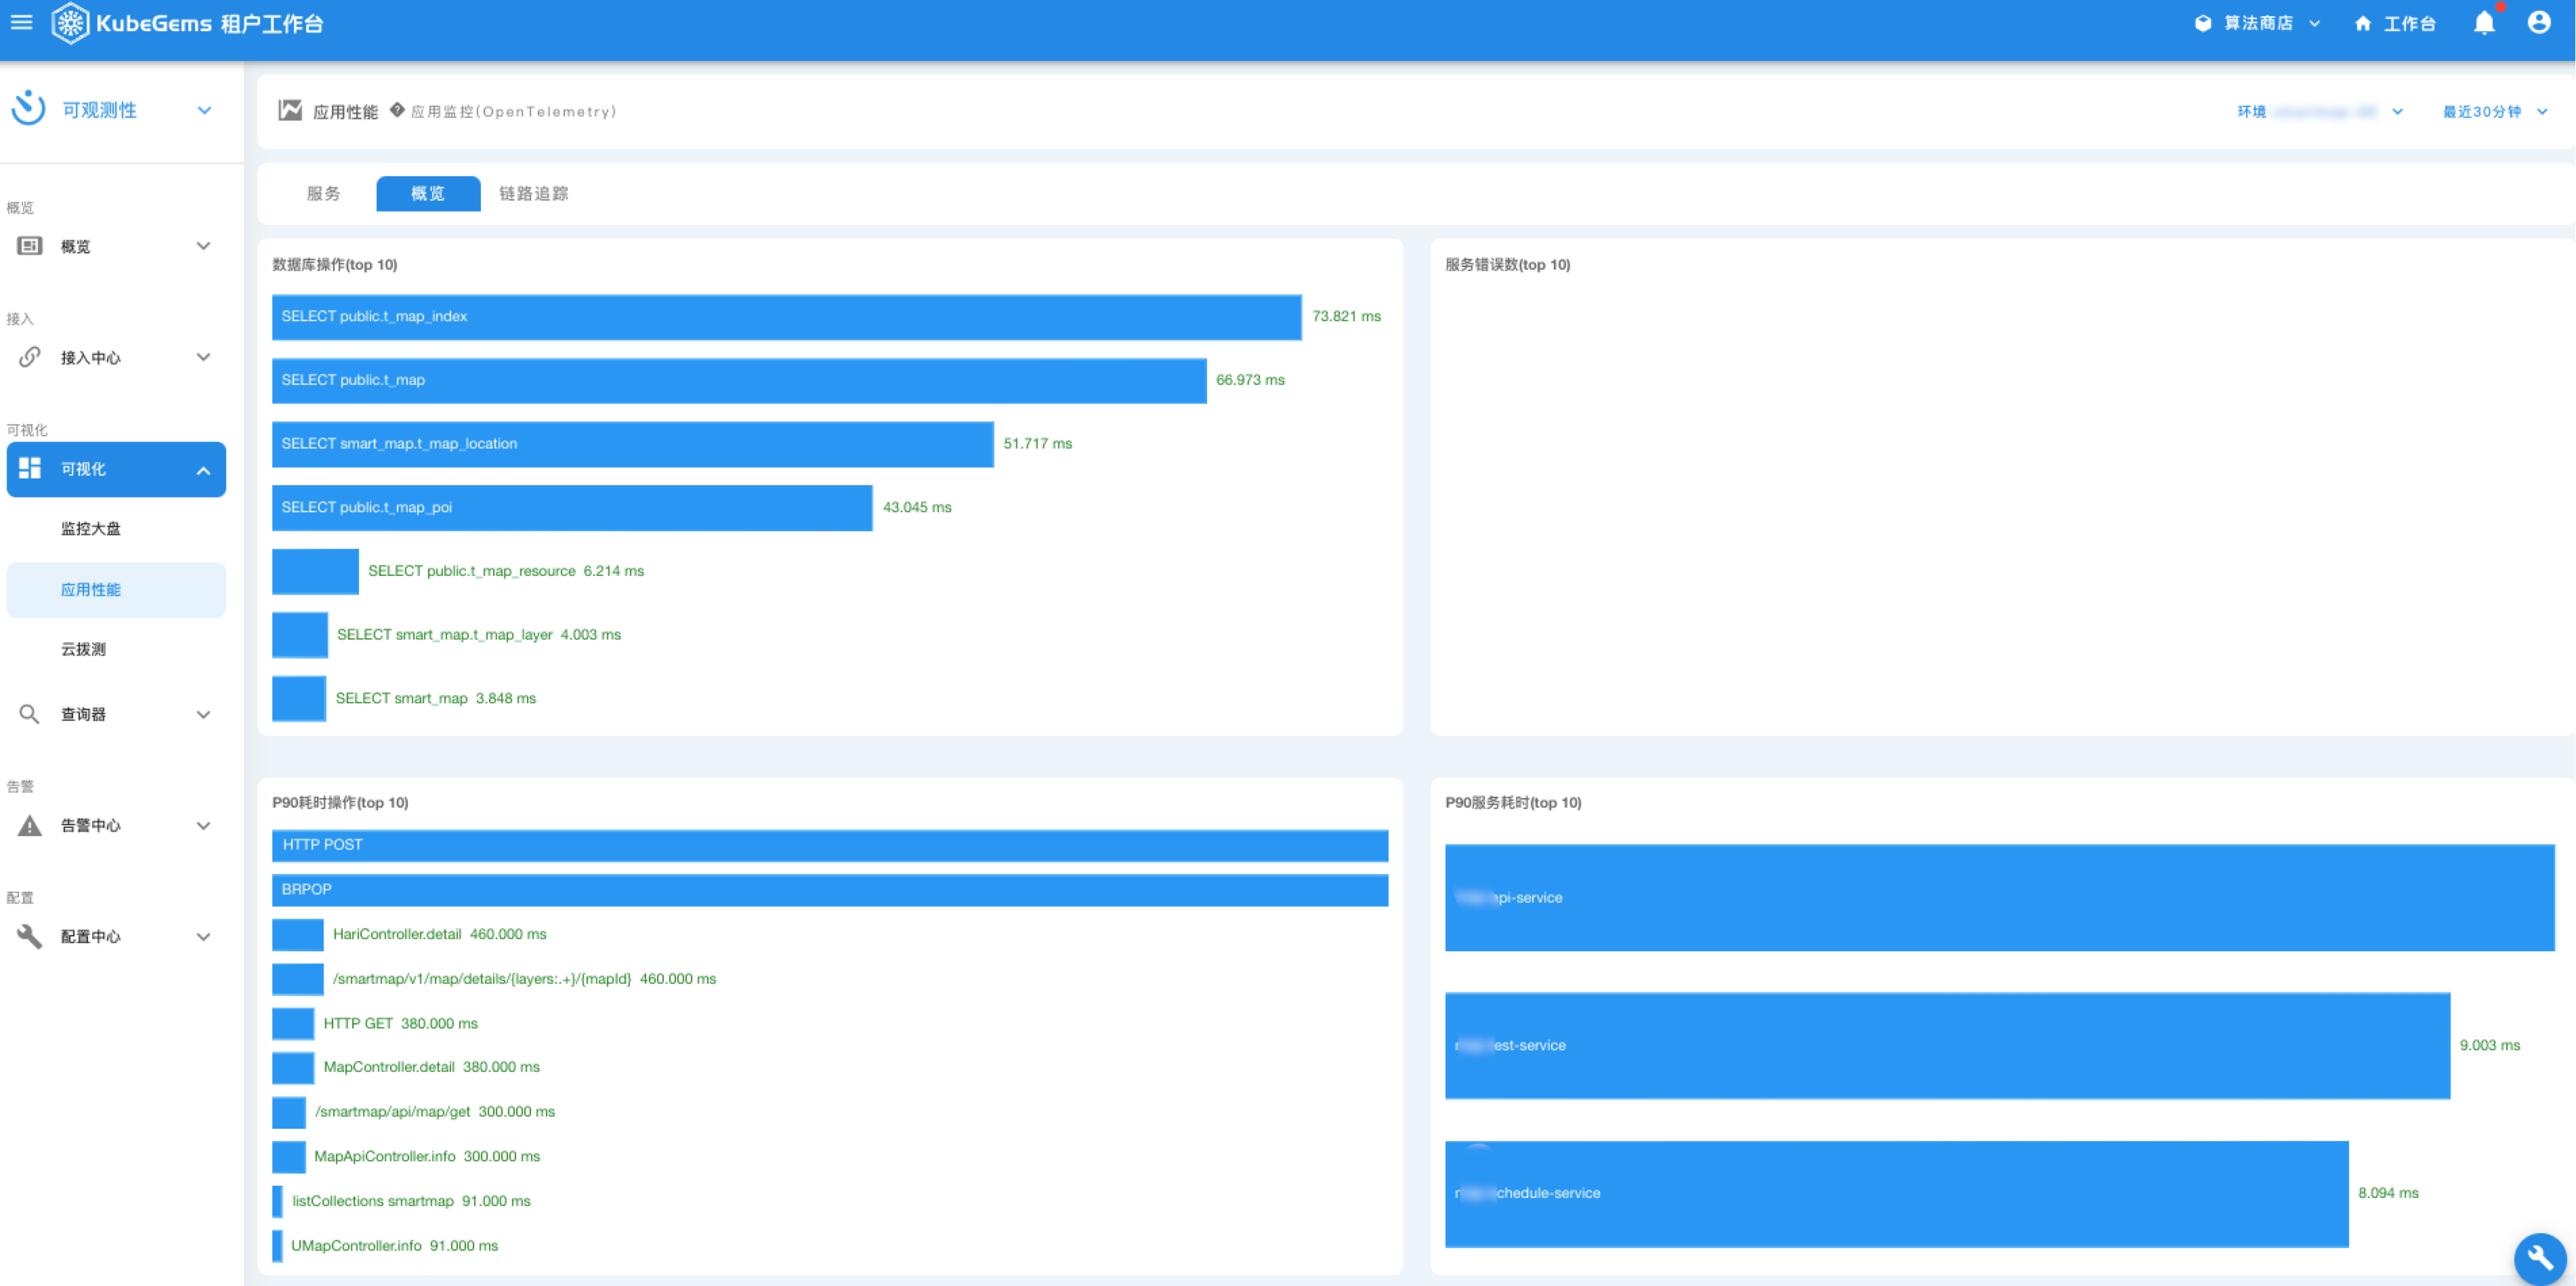Click SELECT smart_map 3.848 ms label
This screenshot has height=1286, width=2576.
pyautogui.click(x=436, y=698)
